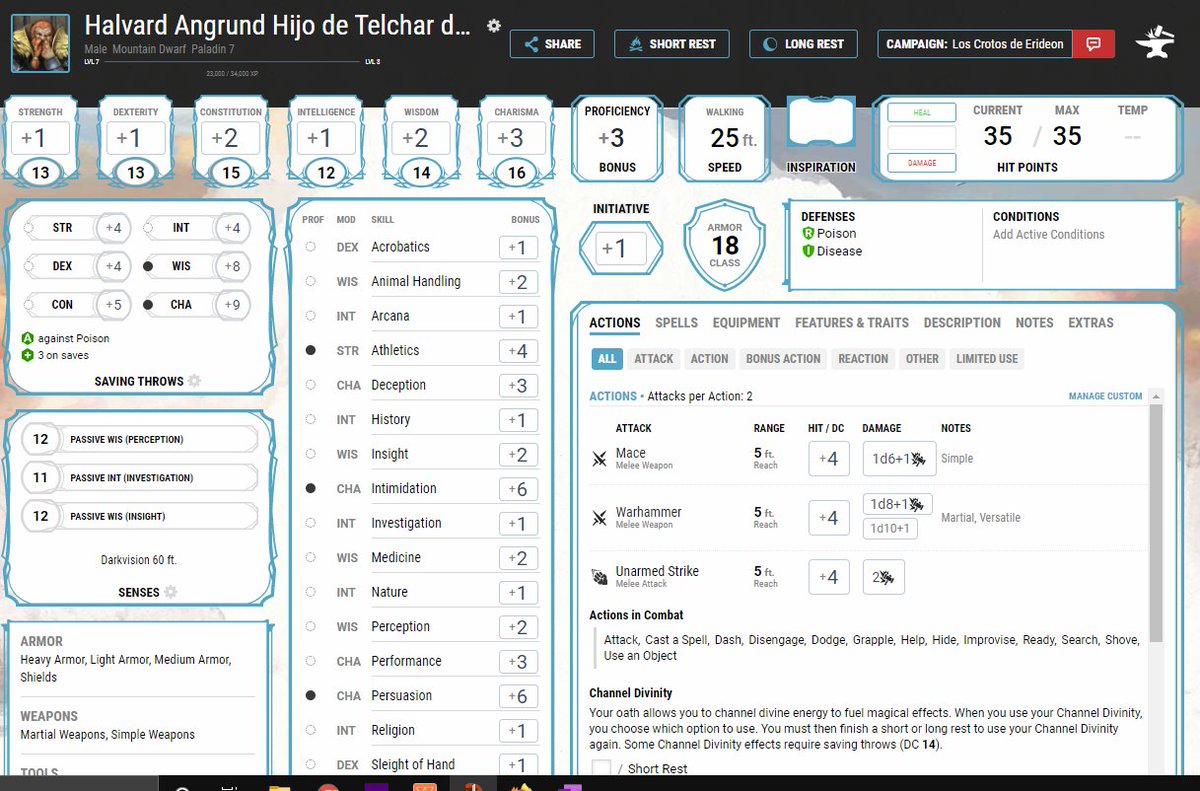The width and height of the screenshot is (1200, 791).
Task: Click the D&D Beyond anvil logo
Action: pos(1156,43)
